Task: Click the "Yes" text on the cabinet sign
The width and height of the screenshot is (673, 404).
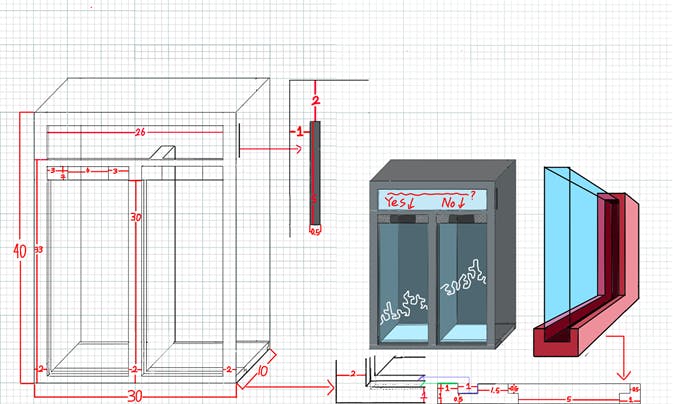Action: 394,201
